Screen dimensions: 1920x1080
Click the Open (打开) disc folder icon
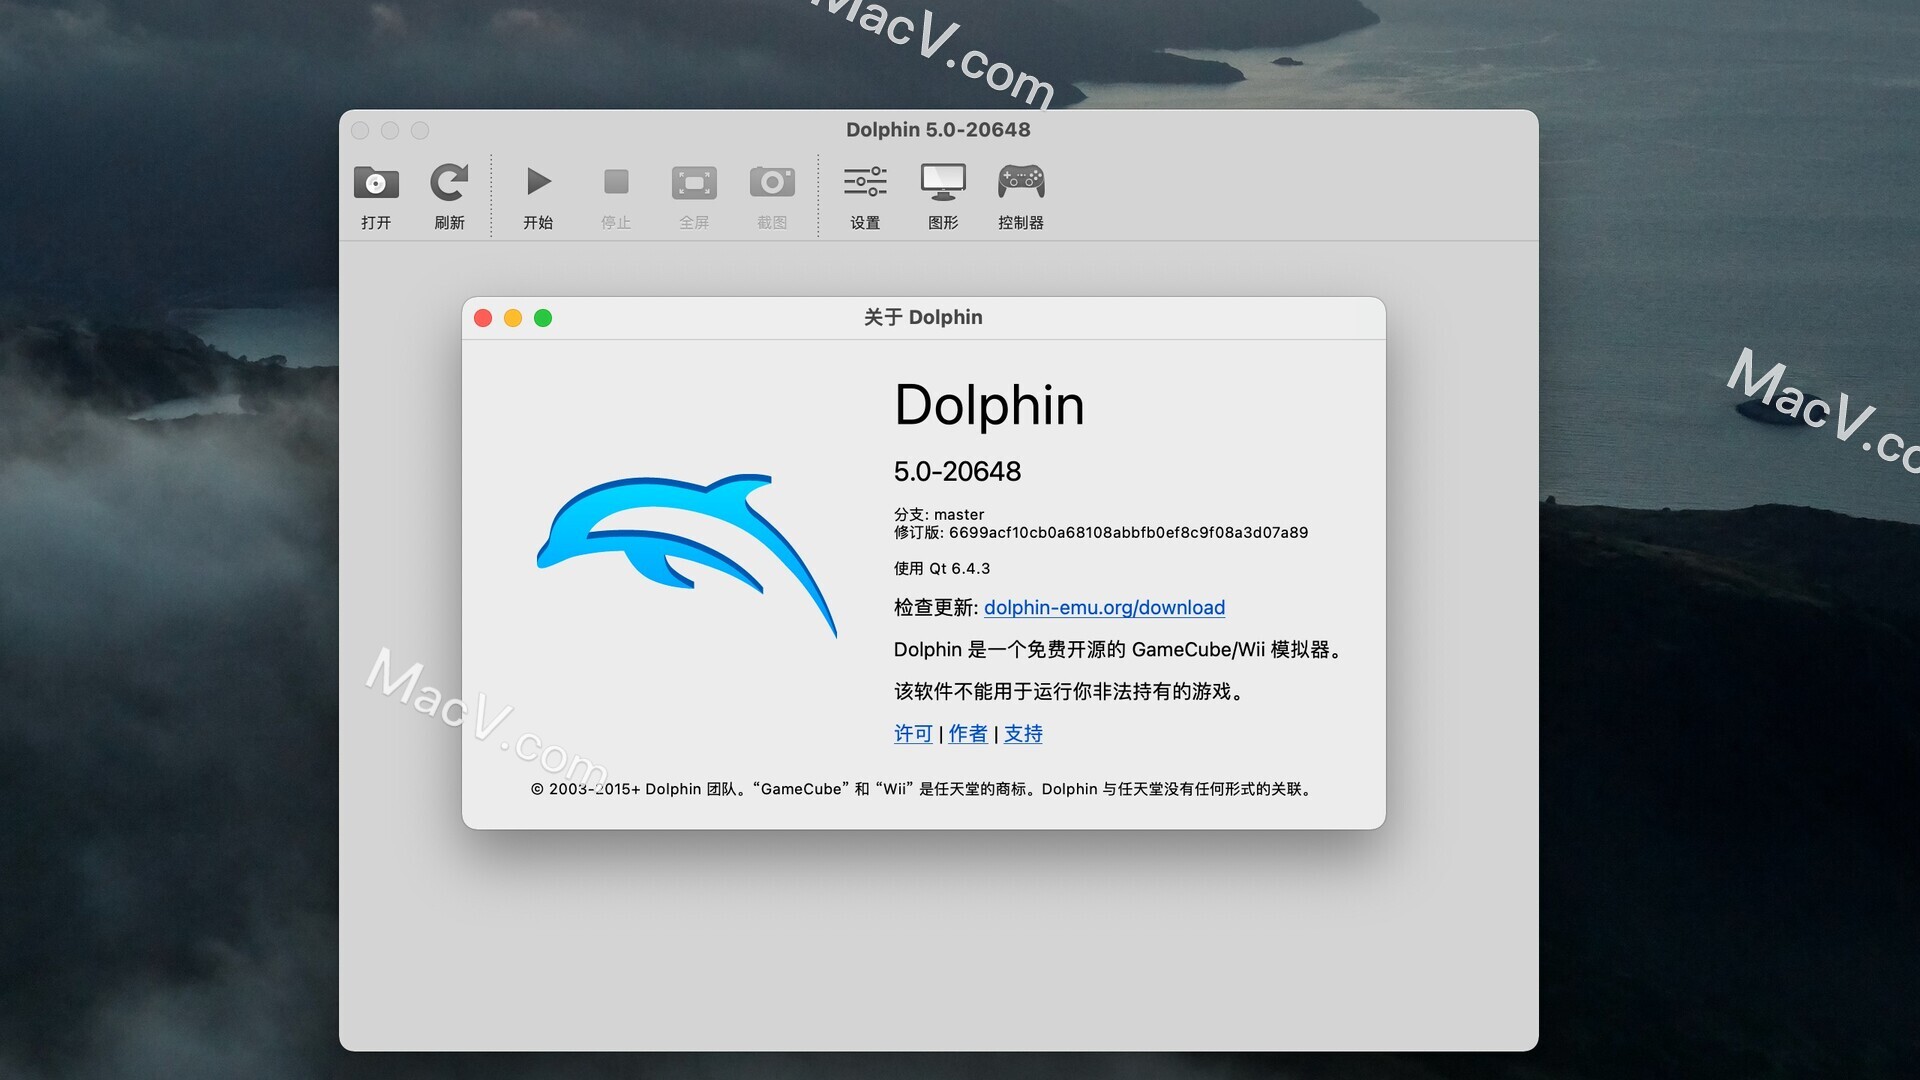[376, 183]
